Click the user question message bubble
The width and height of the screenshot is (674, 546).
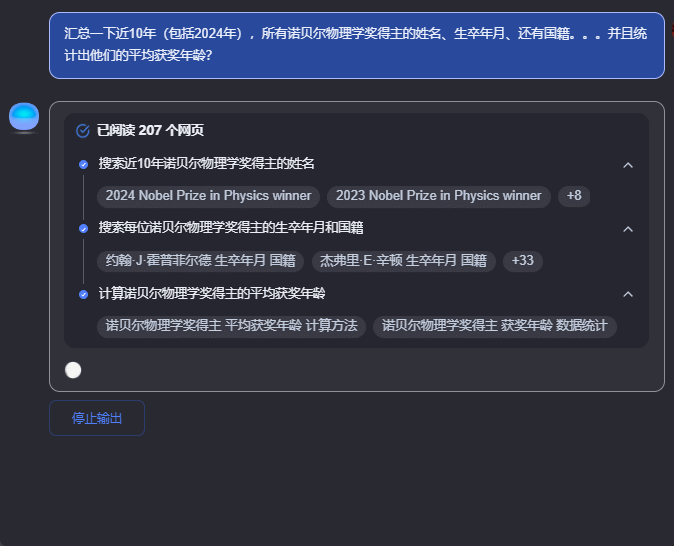[x=357, y=45]
